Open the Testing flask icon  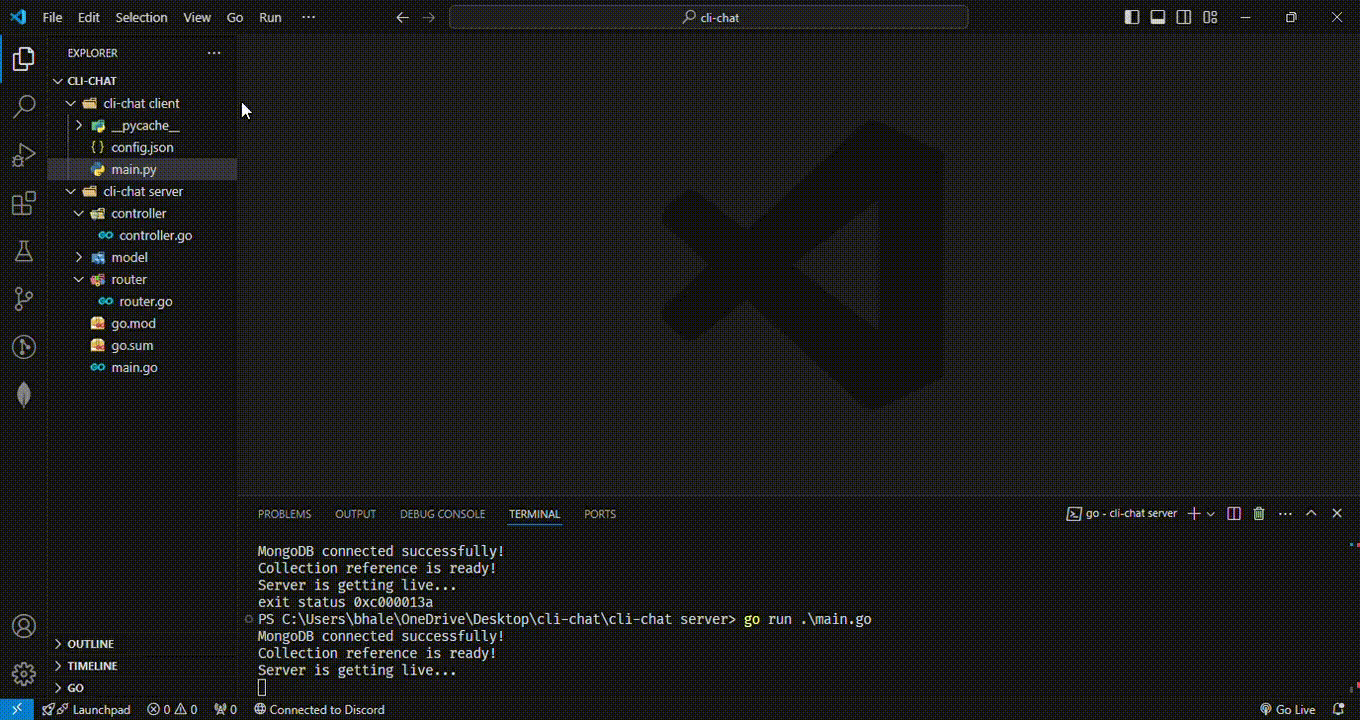click(x=24, y=251)
